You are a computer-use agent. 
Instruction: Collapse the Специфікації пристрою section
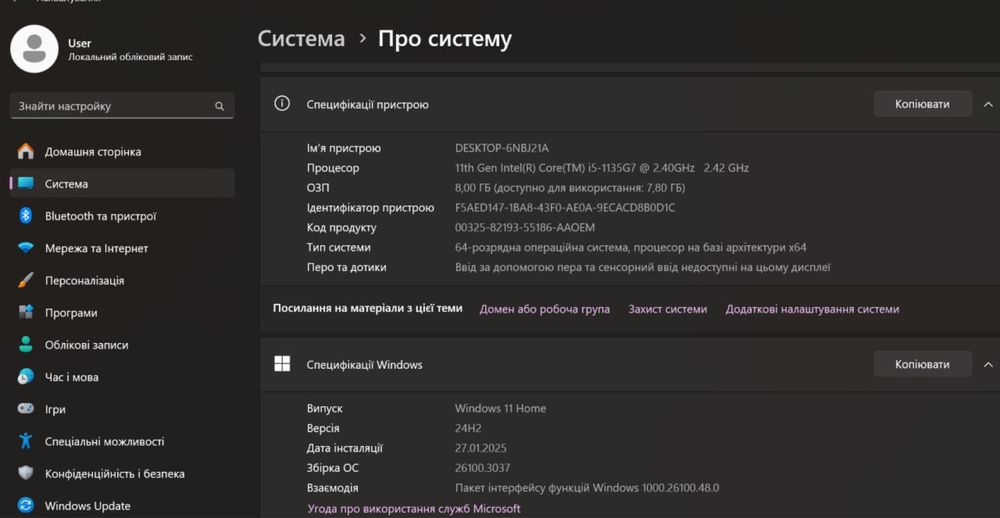(988, 104)
